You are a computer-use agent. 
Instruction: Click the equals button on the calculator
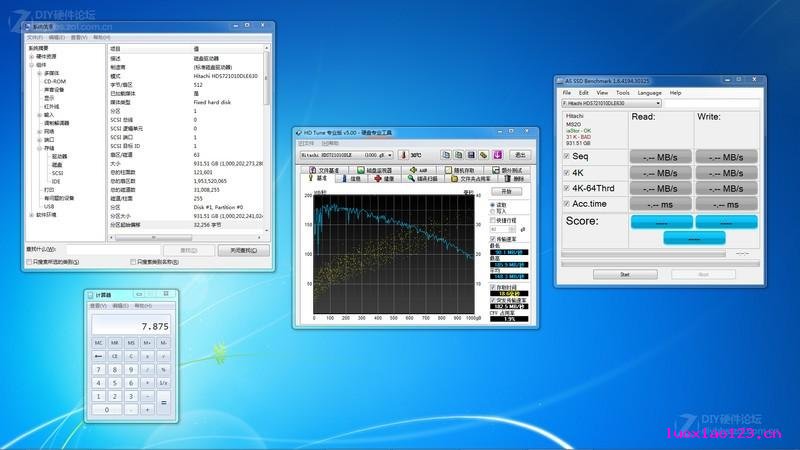click(164, 403)
